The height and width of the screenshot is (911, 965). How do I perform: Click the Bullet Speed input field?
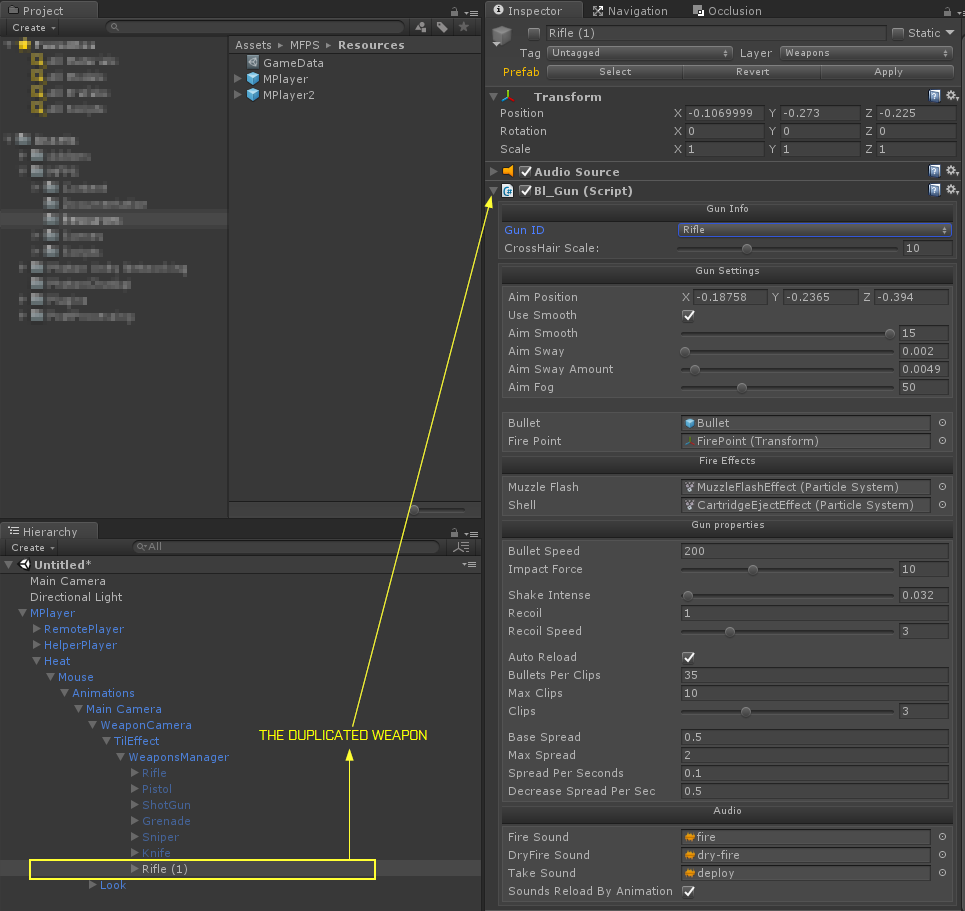pos(814,551)
